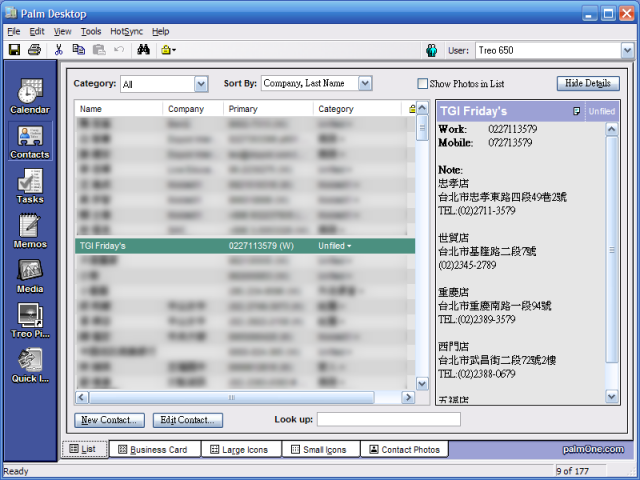The image size is (640, 480).
Task: Click the horizontal scrollbar thumb
Action: 231,397
